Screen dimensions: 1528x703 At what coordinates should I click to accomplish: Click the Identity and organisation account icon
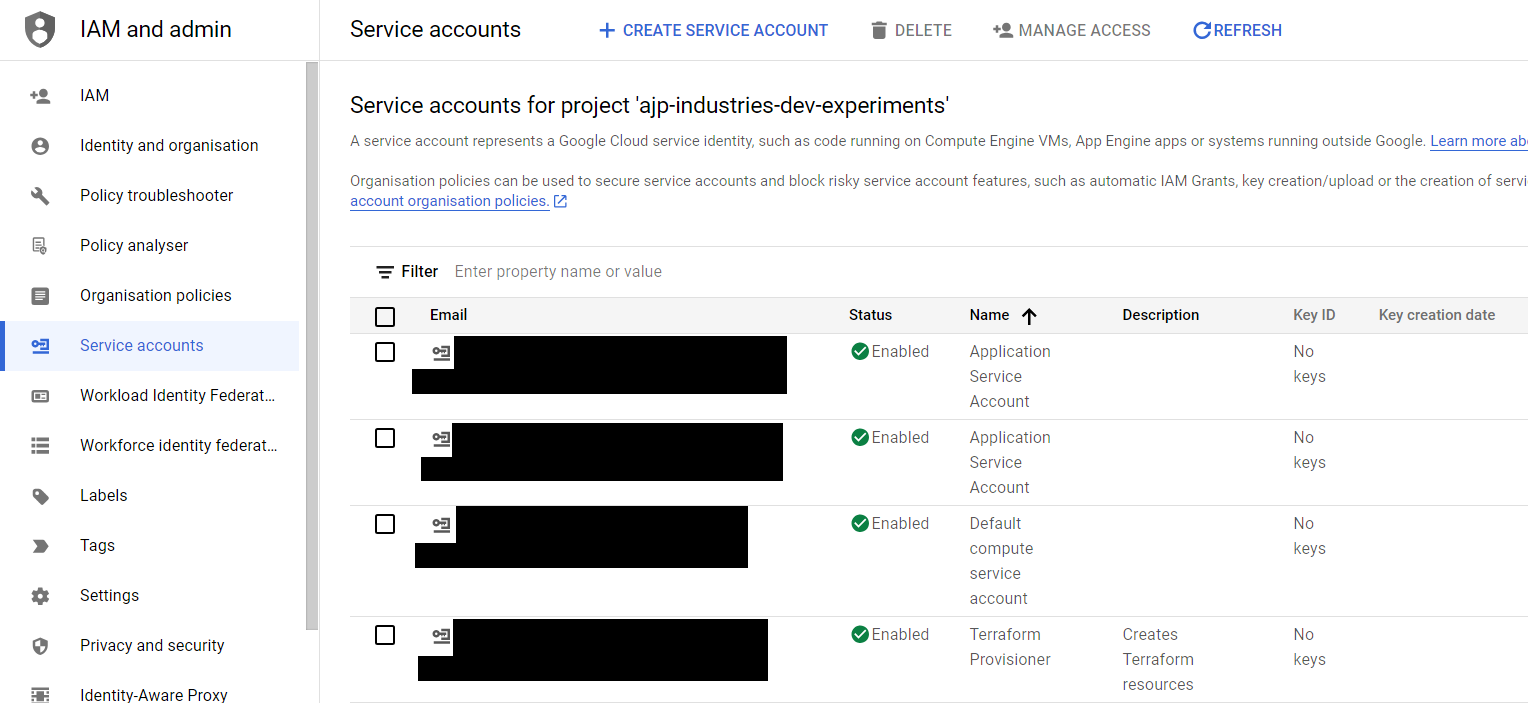click(x=40, y=146)
